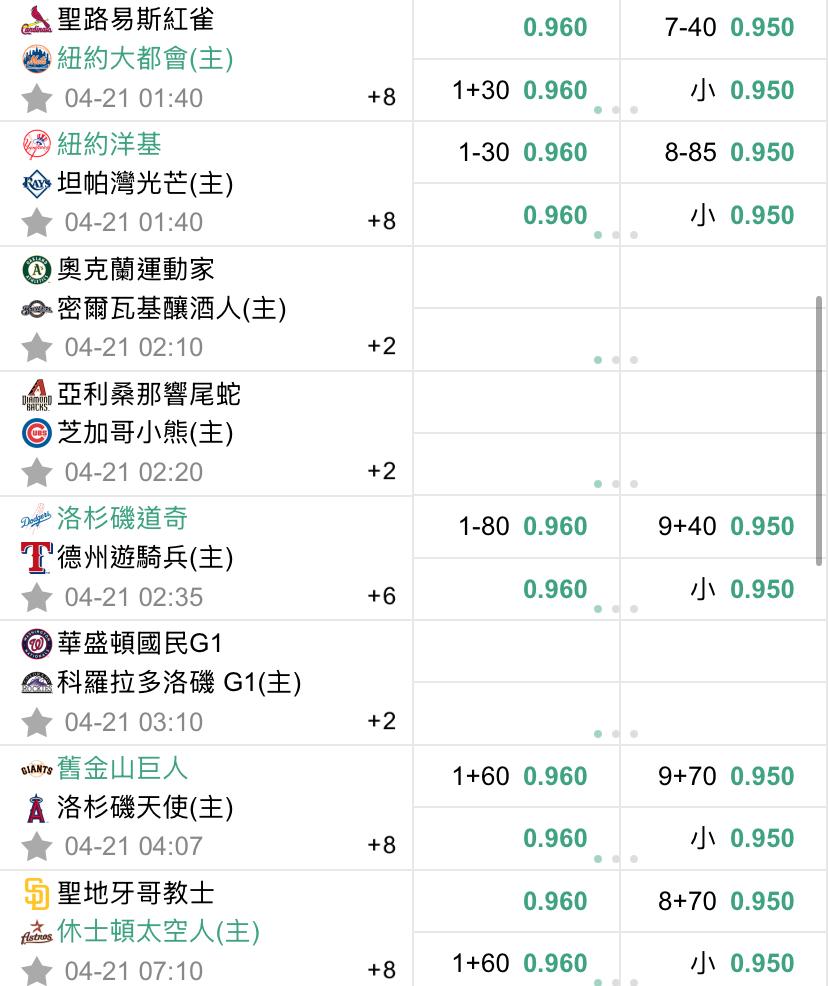Viewport: 828px width, 986px height.
Task: Expand +8 more bets for Yankees game
Action: pyautogui.click(x=381, y=221)
